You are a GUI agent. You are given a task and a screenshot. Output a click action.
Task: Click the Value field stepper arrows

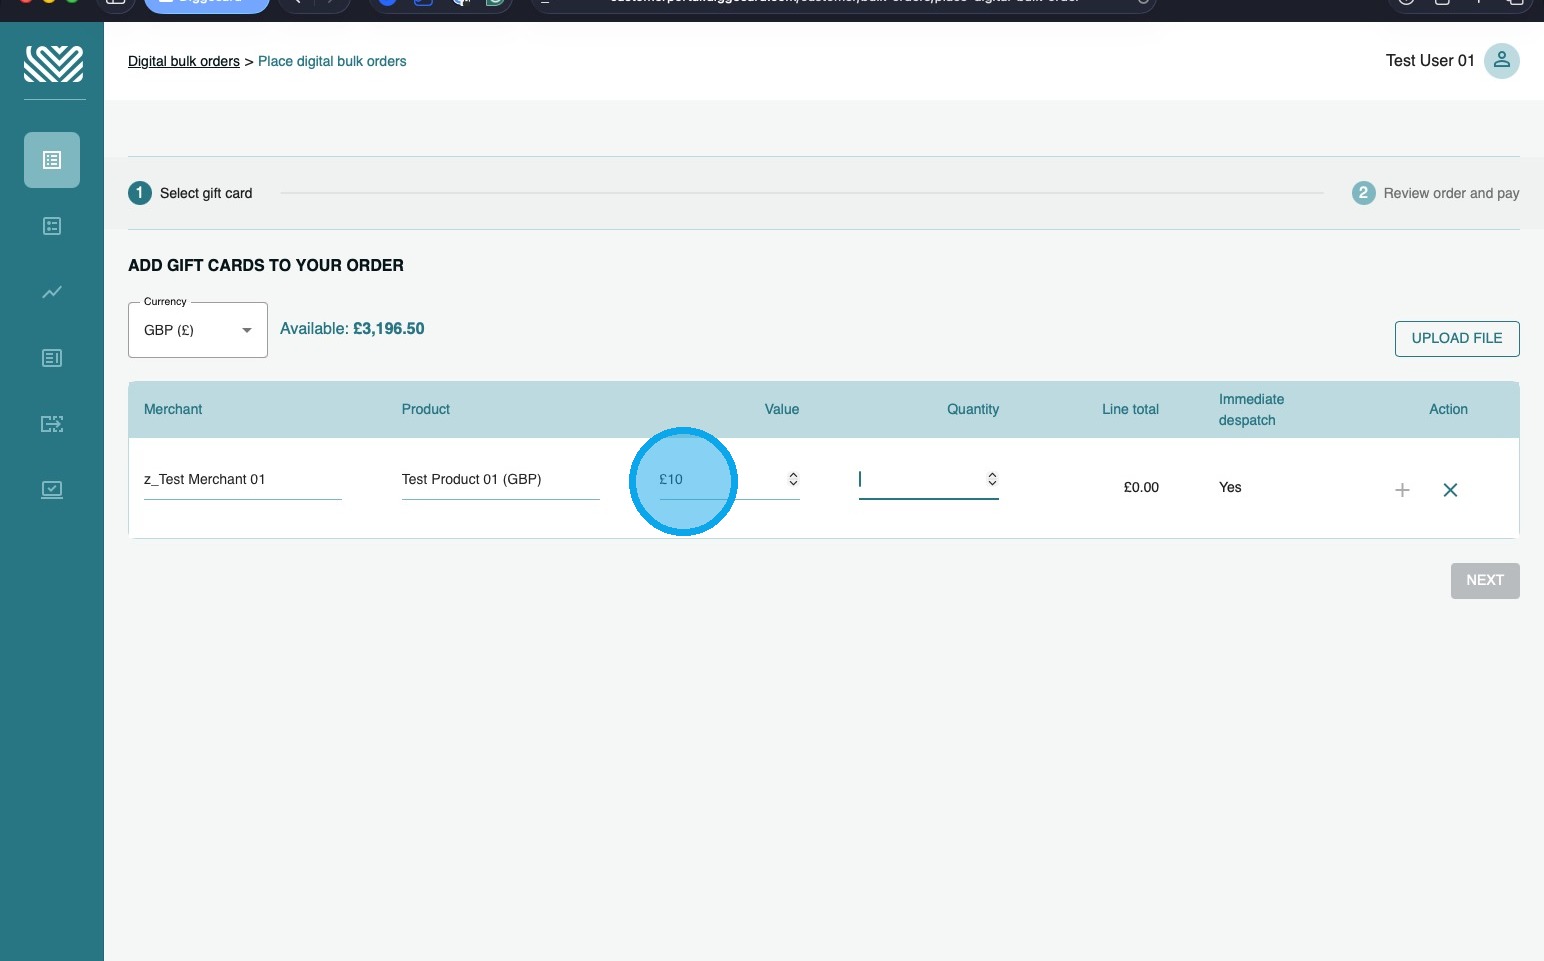click(x=793, y=479)
